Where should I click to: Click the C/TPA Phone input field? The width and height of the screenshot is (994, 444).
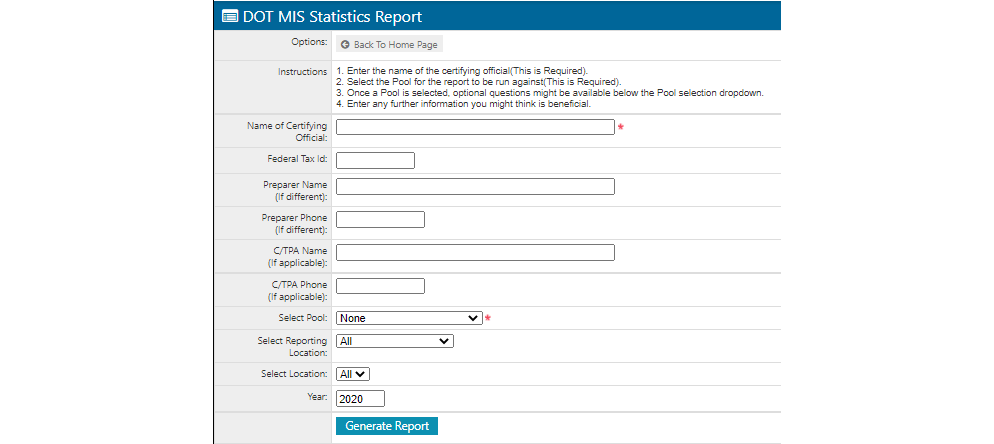click(x=380, y=286)
